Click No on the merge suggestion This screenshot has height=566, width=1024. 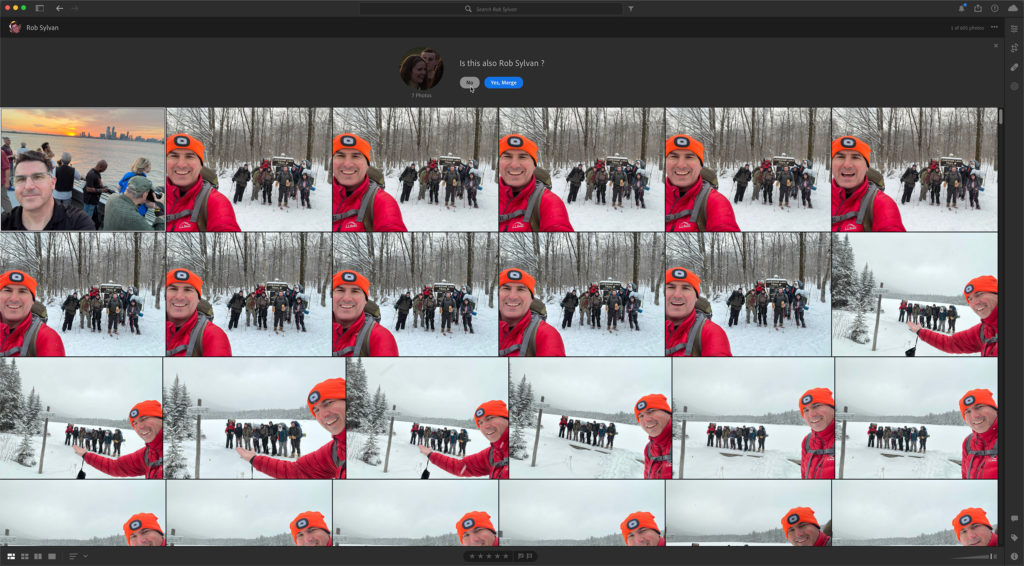coord(470,82)
